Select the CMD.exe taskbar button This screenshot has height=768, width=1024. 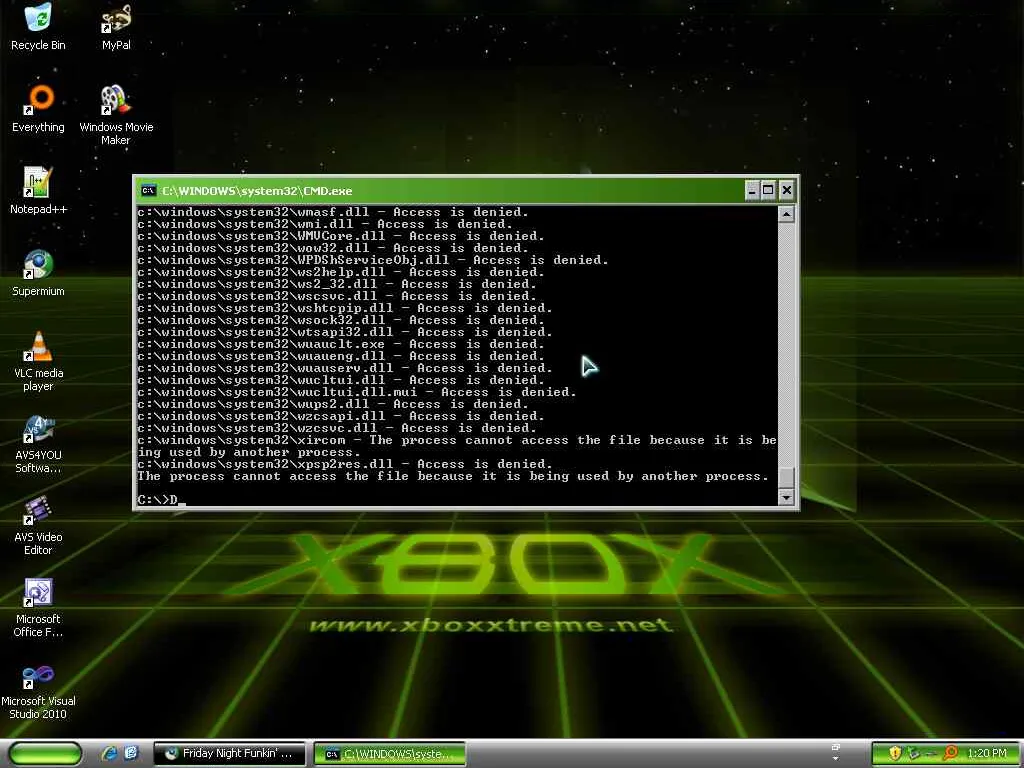pos(390,754)
